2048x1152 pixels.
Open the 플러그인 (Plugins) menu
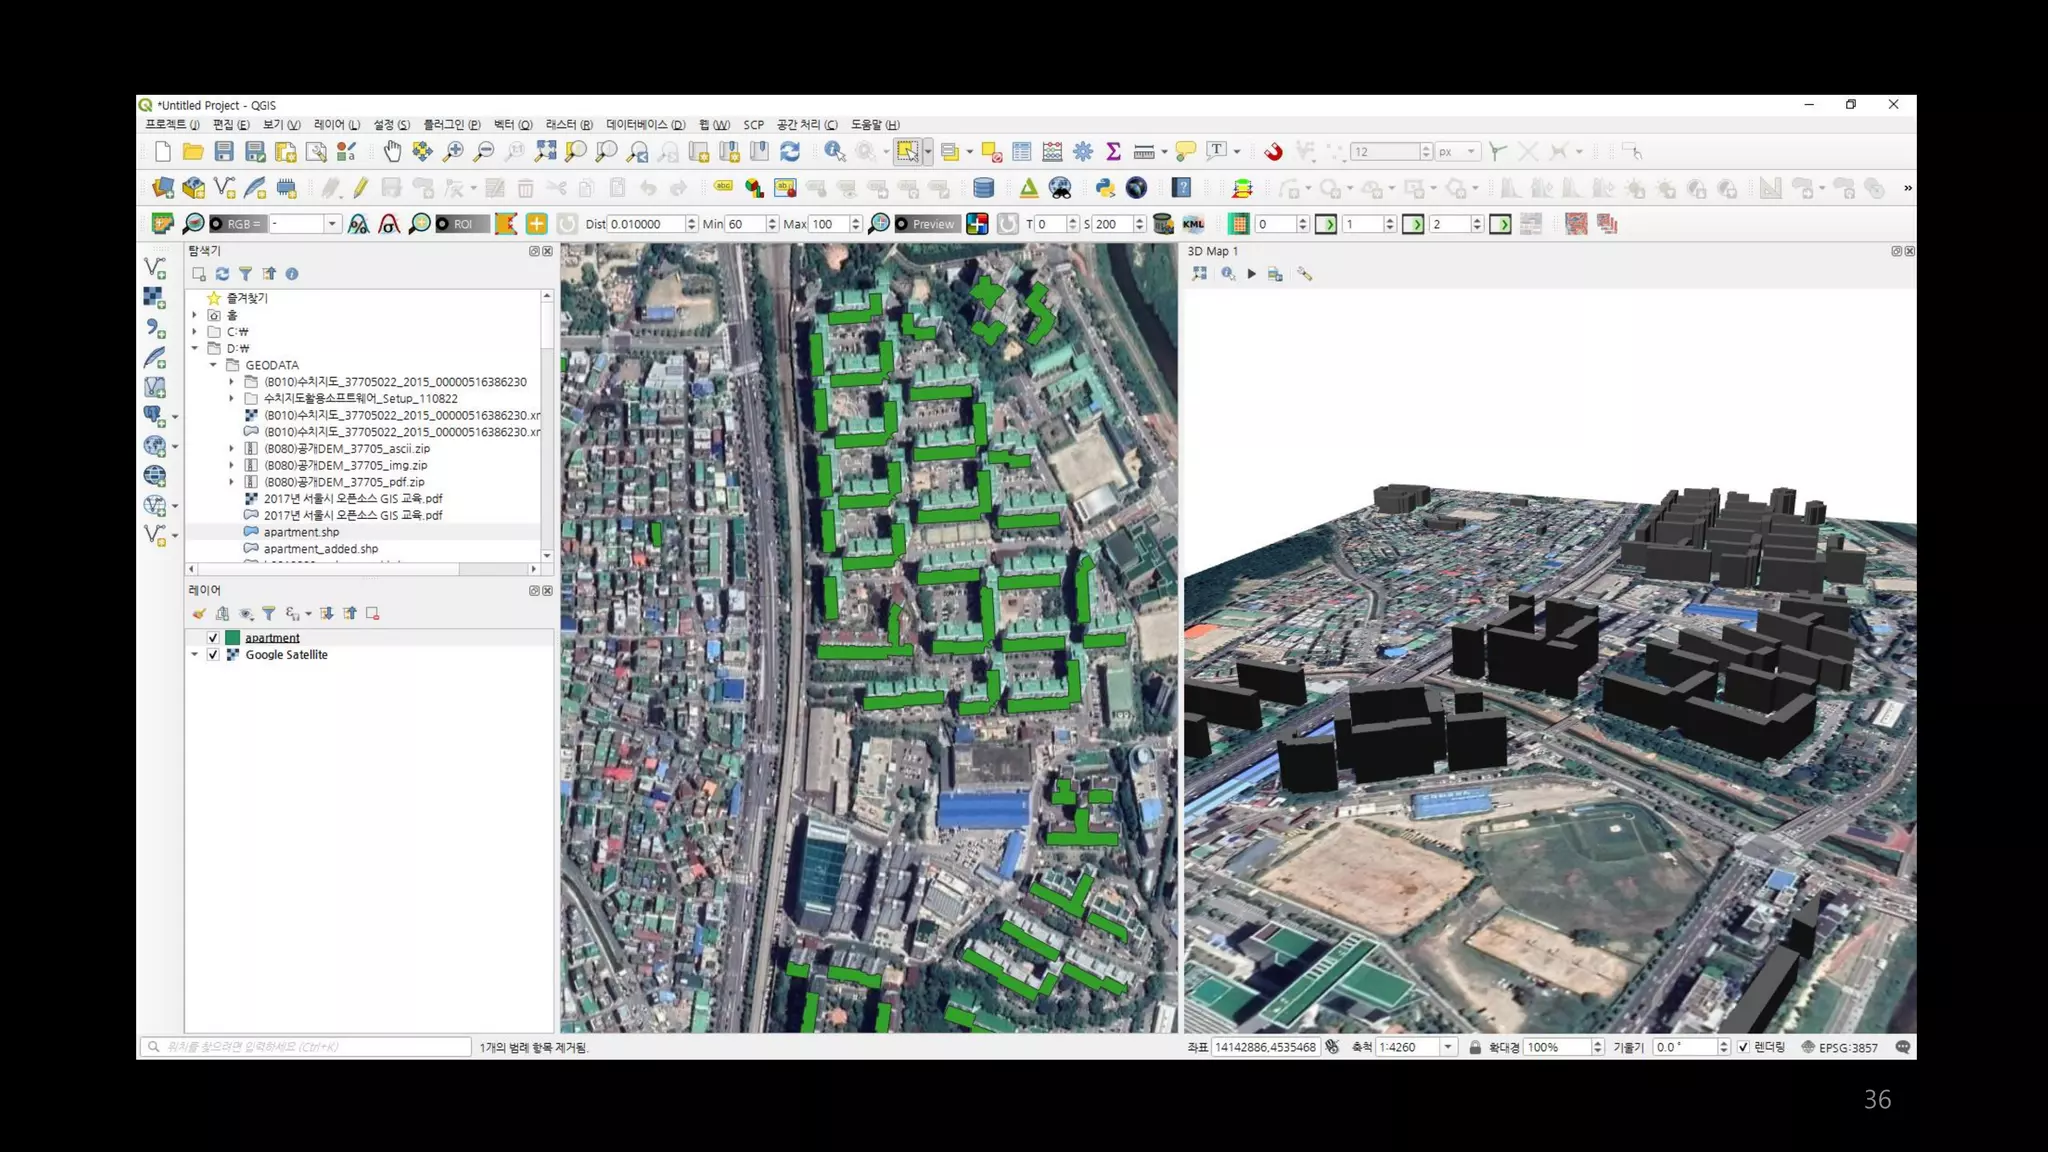pos(451,125)
